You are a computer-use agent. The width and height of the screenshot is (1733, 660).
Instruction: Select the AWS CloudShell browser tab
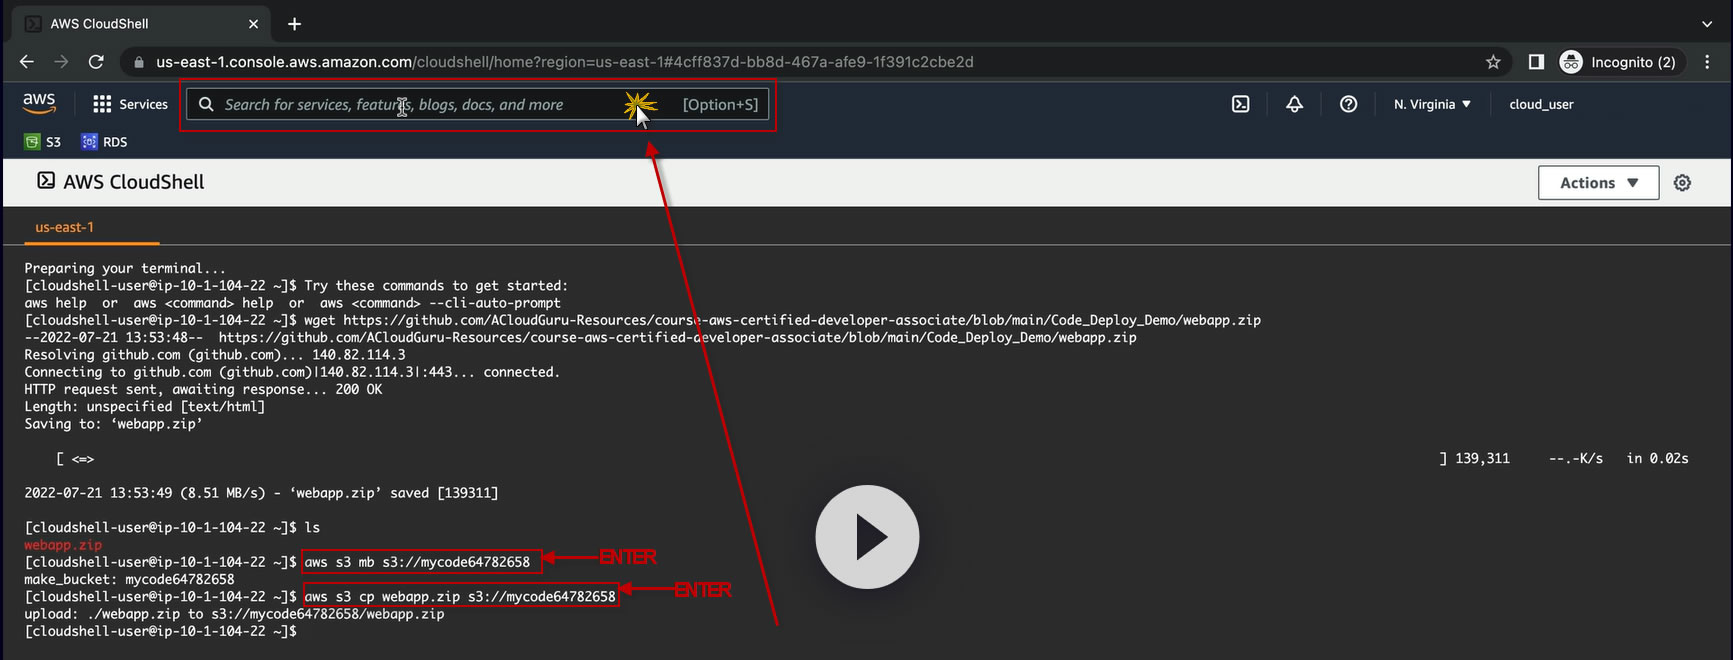[140, 24]
